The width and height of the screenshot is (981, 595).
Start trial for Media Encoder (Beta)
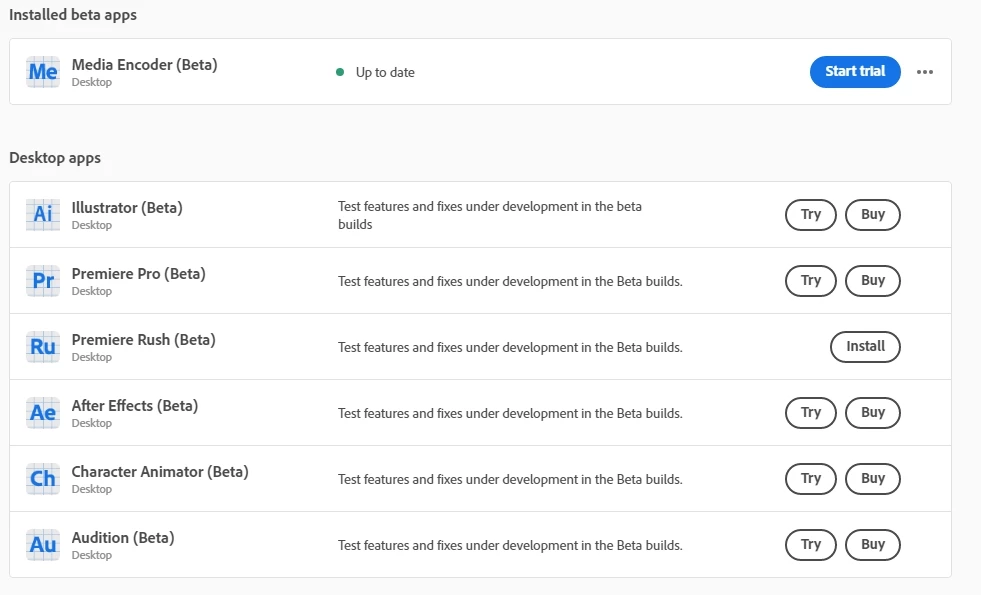855,72
